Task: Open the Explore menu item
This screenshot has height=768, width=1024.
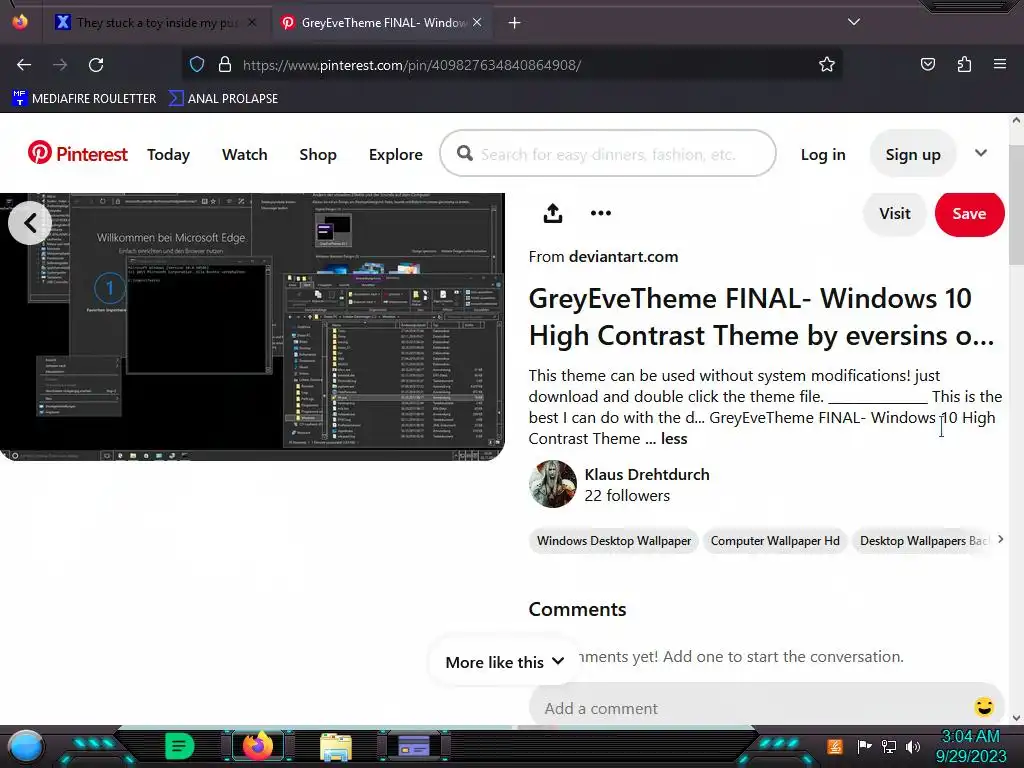Action: [x=396, y=155]
